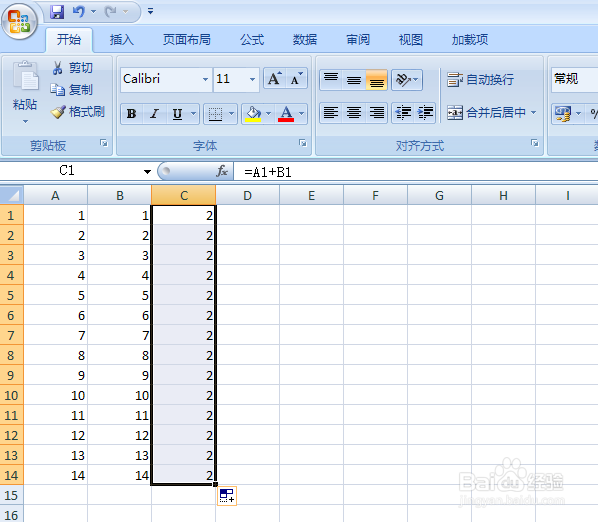Toggle underline formatting
This screenshot has height=522, width=598.
pyautogui.click(x=177, y=114)
